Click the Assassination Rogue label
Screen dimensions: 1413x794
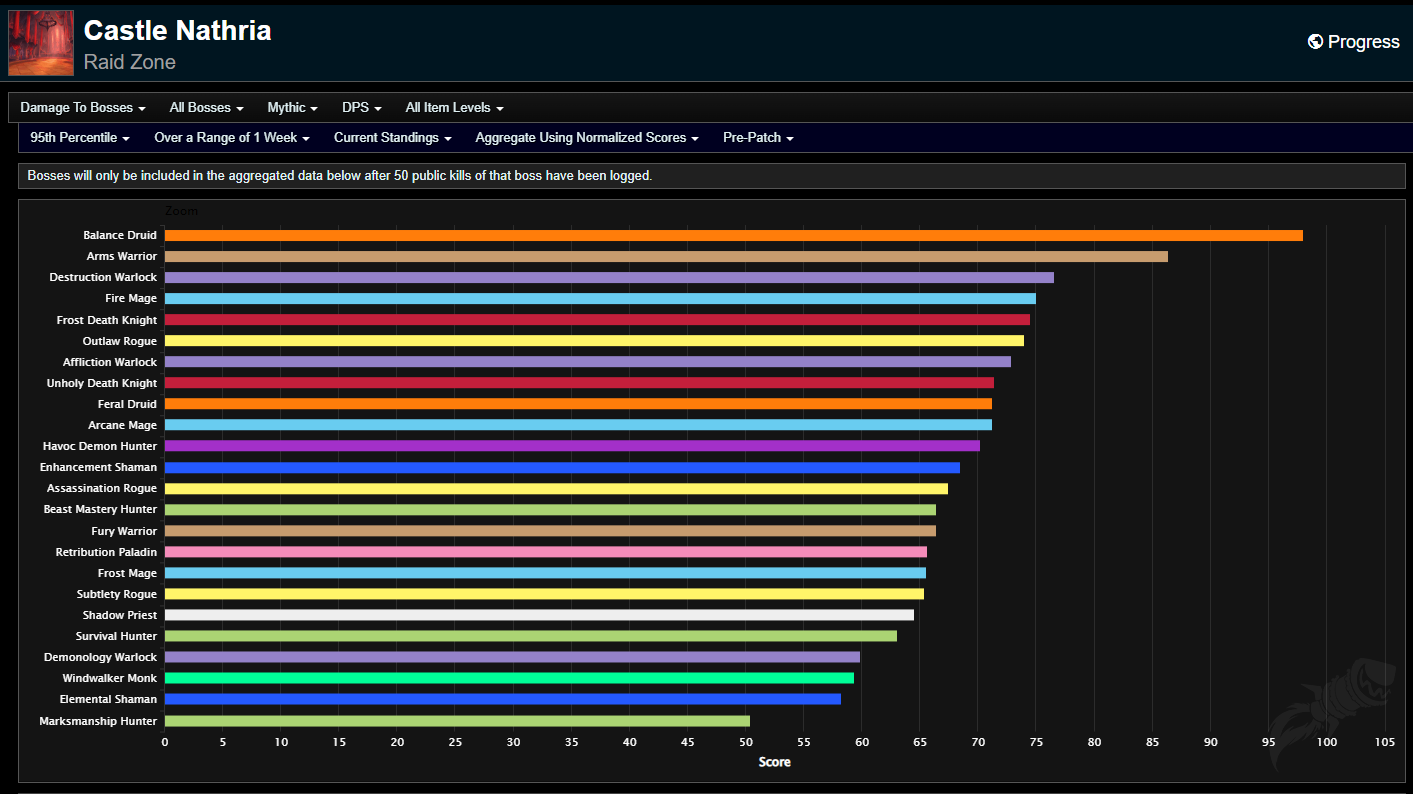pos(102,488)
